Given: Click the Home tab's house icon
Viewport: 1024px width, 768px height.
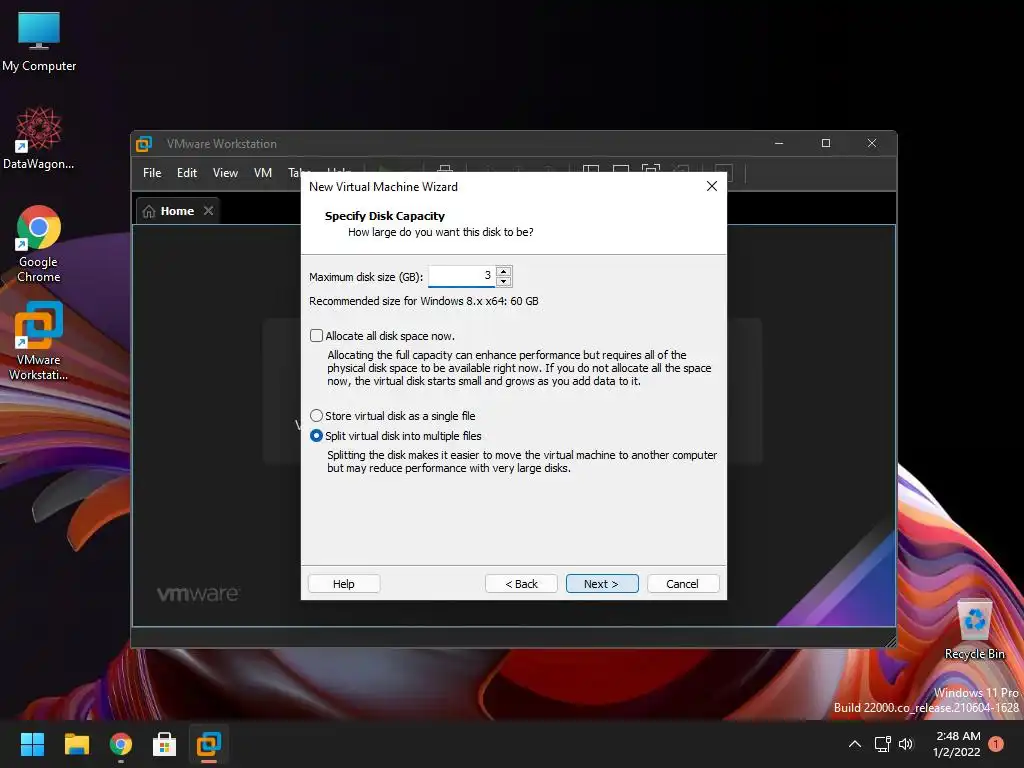Looking at the screenshot, I should (149, 211).
